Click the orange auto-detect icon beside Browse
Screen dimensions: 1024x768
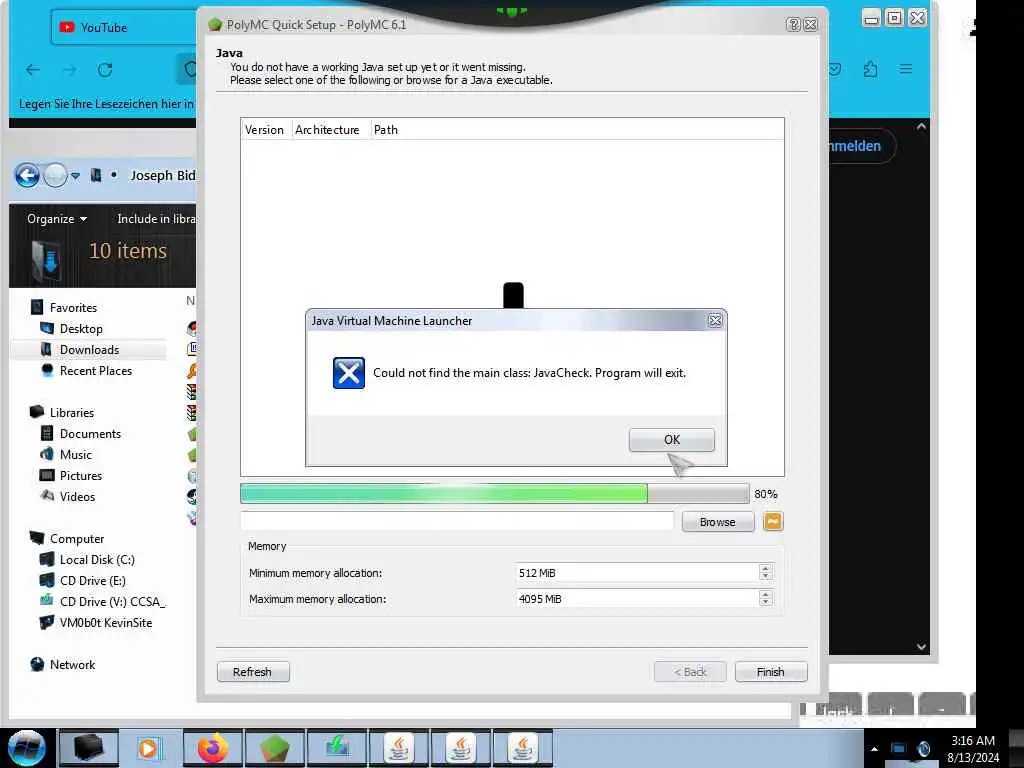pyautogui.click(x=773, y=521)
